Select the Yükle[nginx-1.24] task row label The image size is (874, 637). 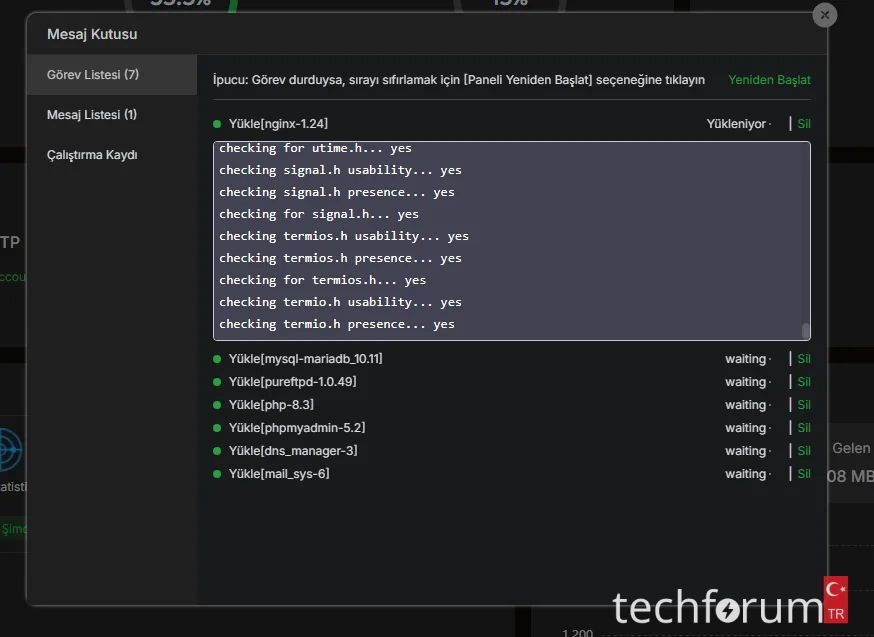pos(278,124)
